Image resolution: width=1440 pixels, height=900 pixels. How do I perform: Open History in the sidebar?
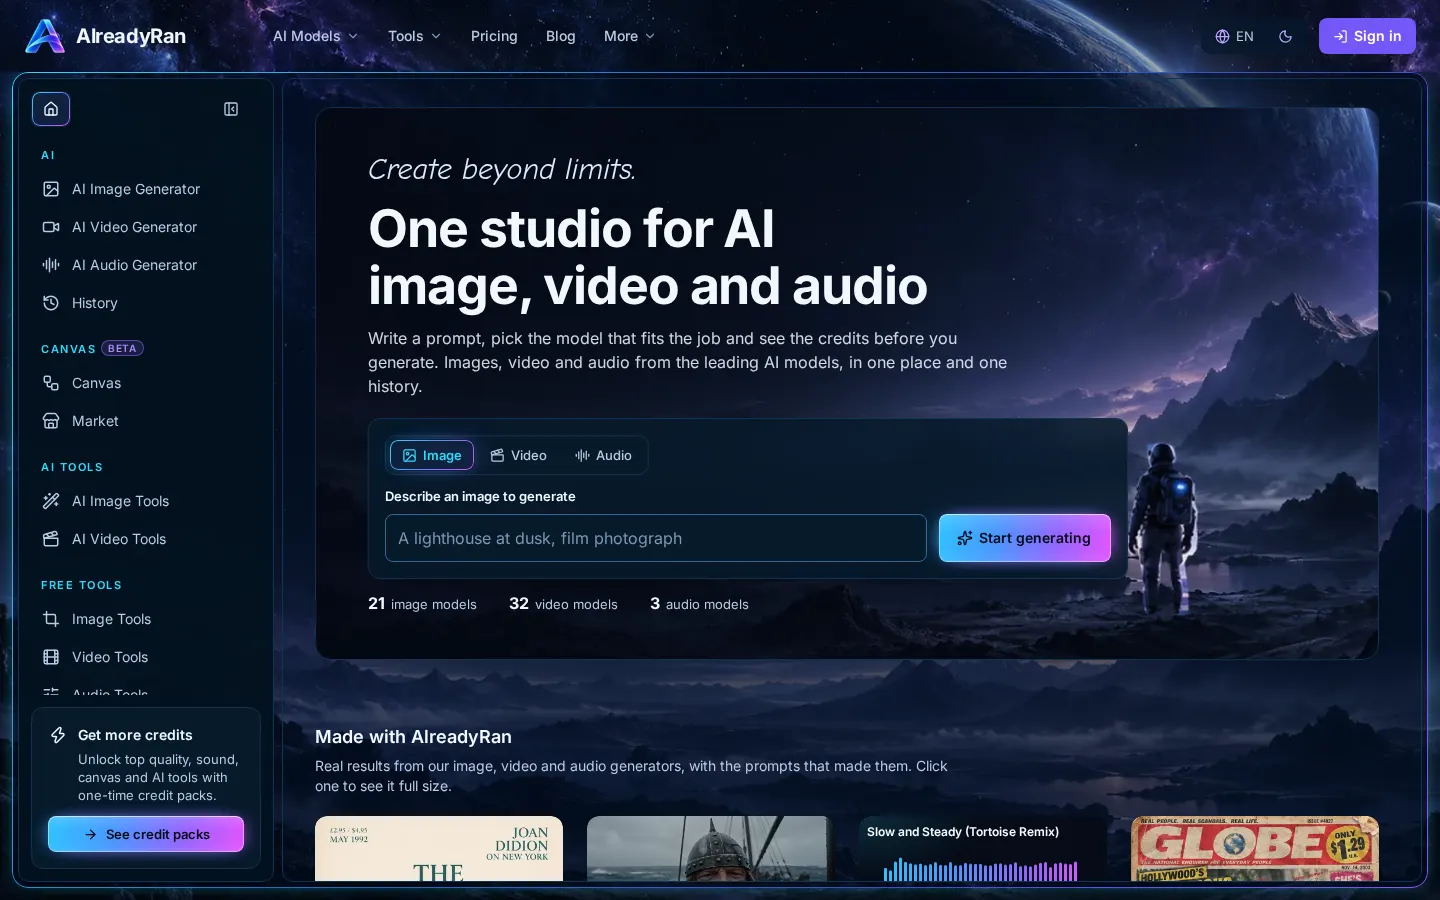point(146,303)
